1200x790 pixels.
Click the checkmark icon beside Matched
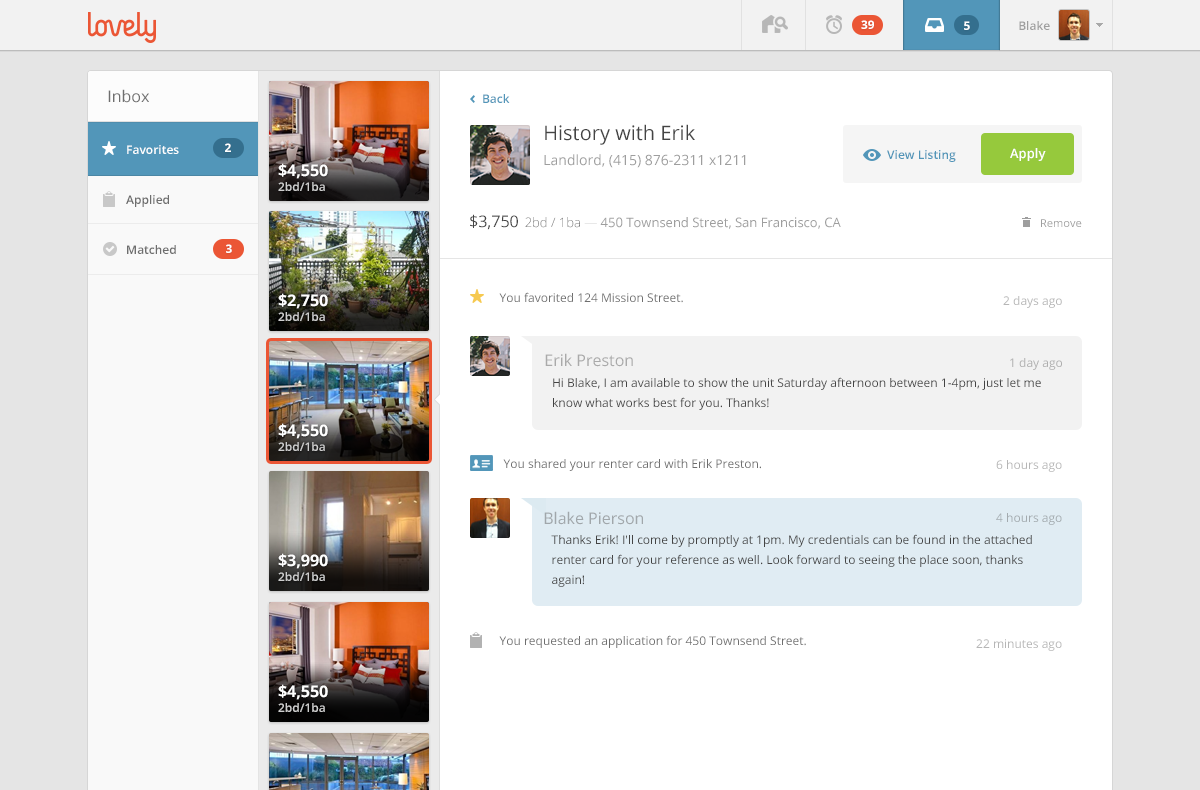pyautogui.click(x=109, y=250)
